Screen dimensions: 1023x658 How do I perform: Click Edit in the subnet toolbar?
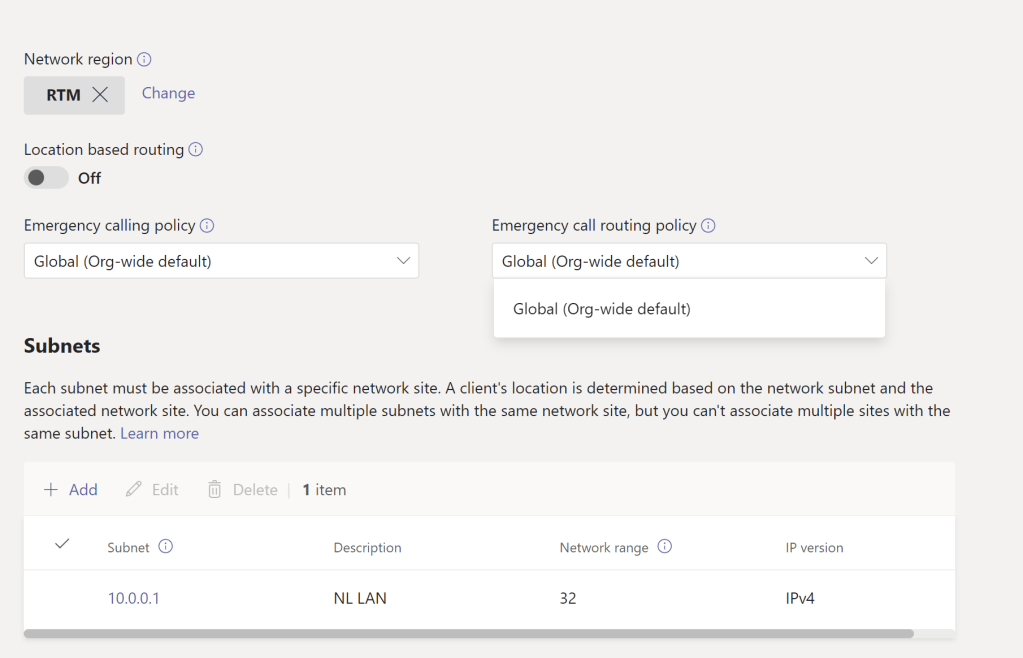click(x=153, y=490)
